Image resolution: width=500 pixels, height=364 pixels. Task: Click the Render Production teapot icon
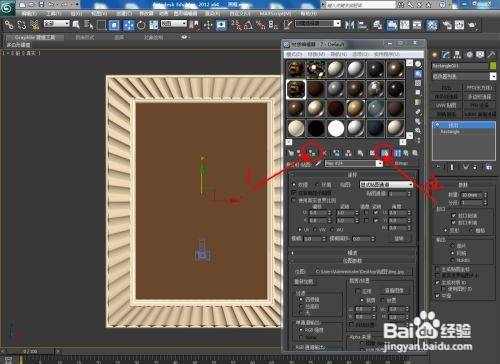tap(473, 25)
